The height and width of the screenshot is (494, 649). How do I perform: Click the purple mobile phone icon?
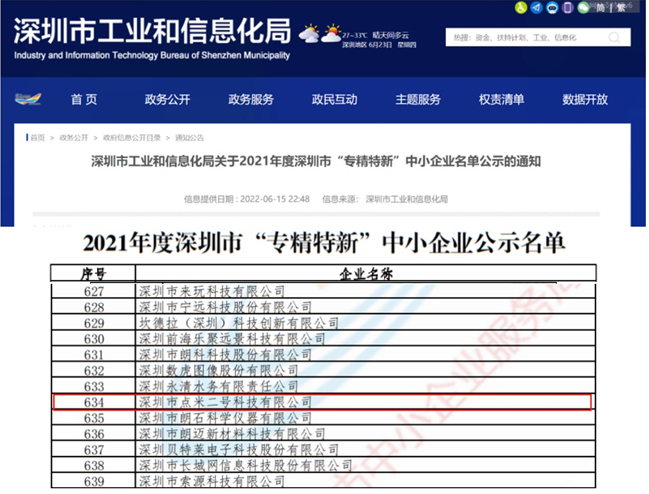(x=570, y=8)
